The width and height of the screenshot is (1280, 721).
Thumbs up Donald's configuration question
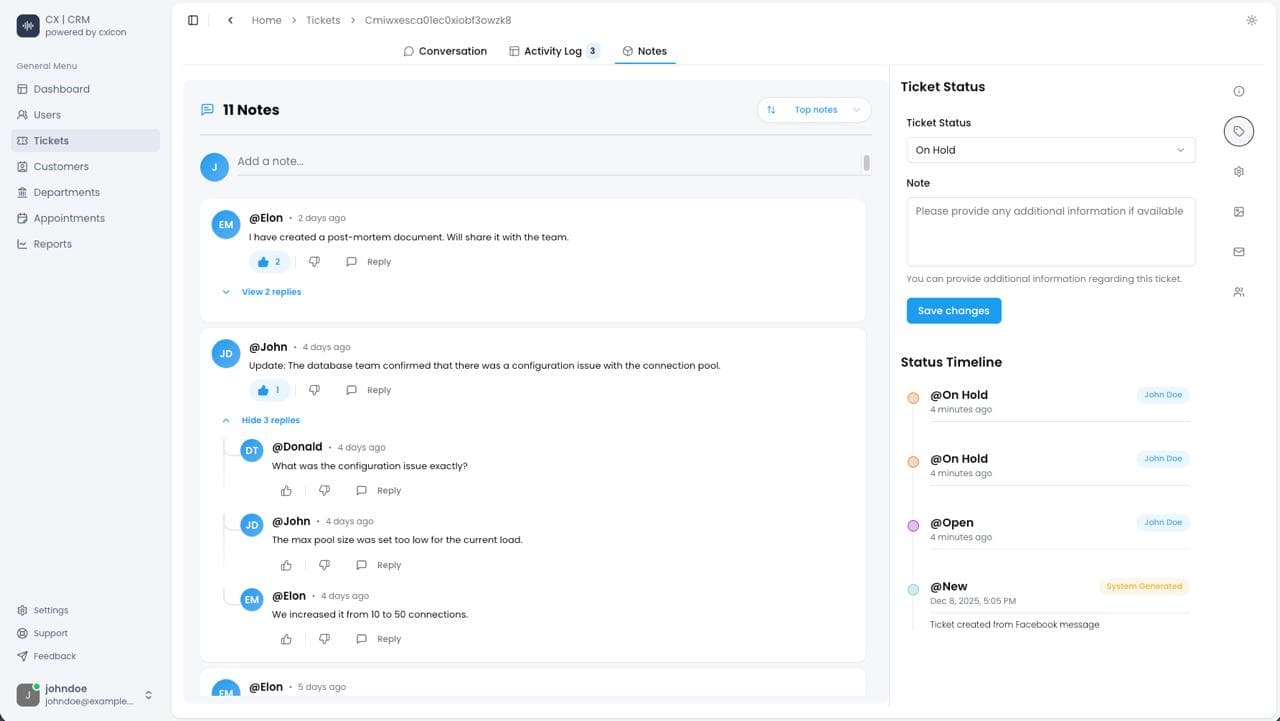coord(286,491)
